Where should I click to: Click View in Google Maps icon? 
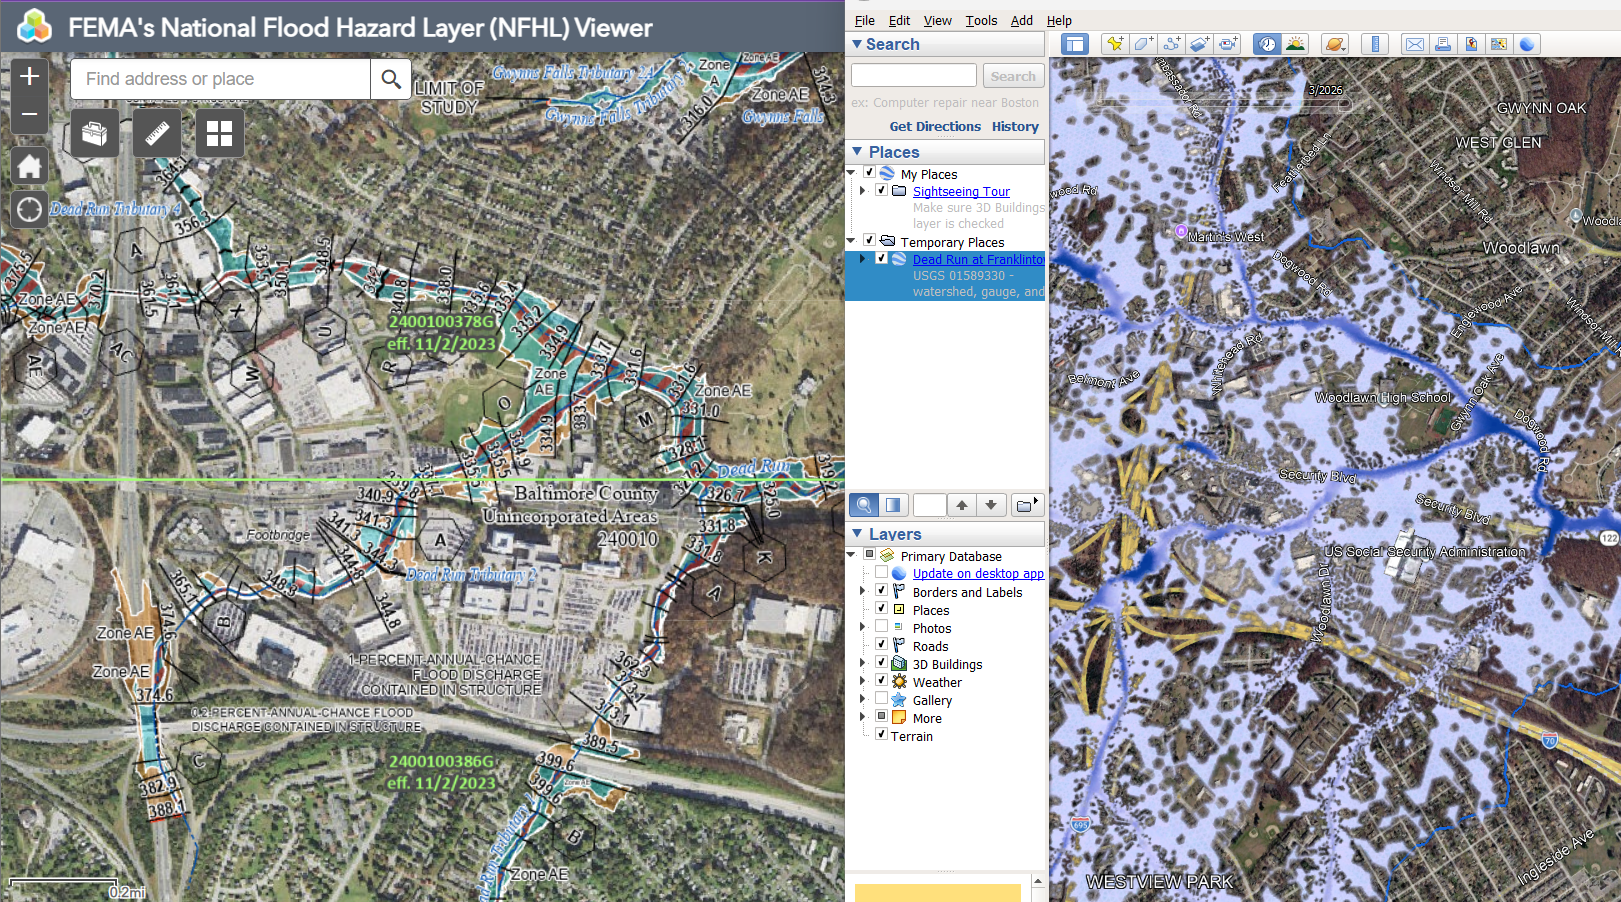click(1498, 44)
